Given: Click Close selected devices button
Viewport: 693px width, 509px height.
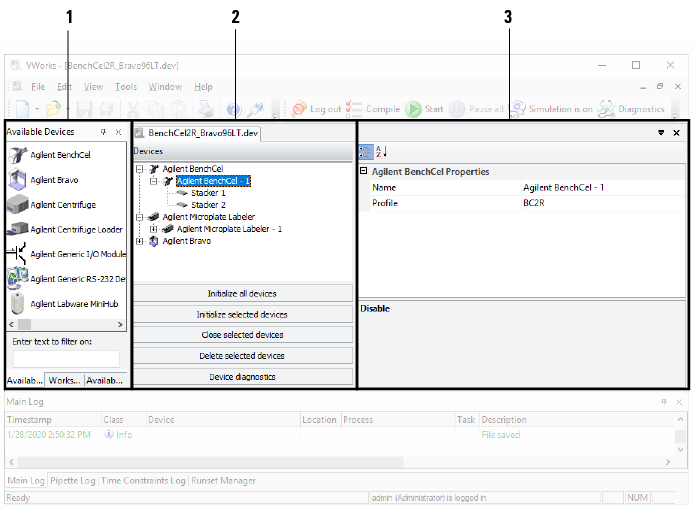Looking at the screenshot, I should (243, 335).
